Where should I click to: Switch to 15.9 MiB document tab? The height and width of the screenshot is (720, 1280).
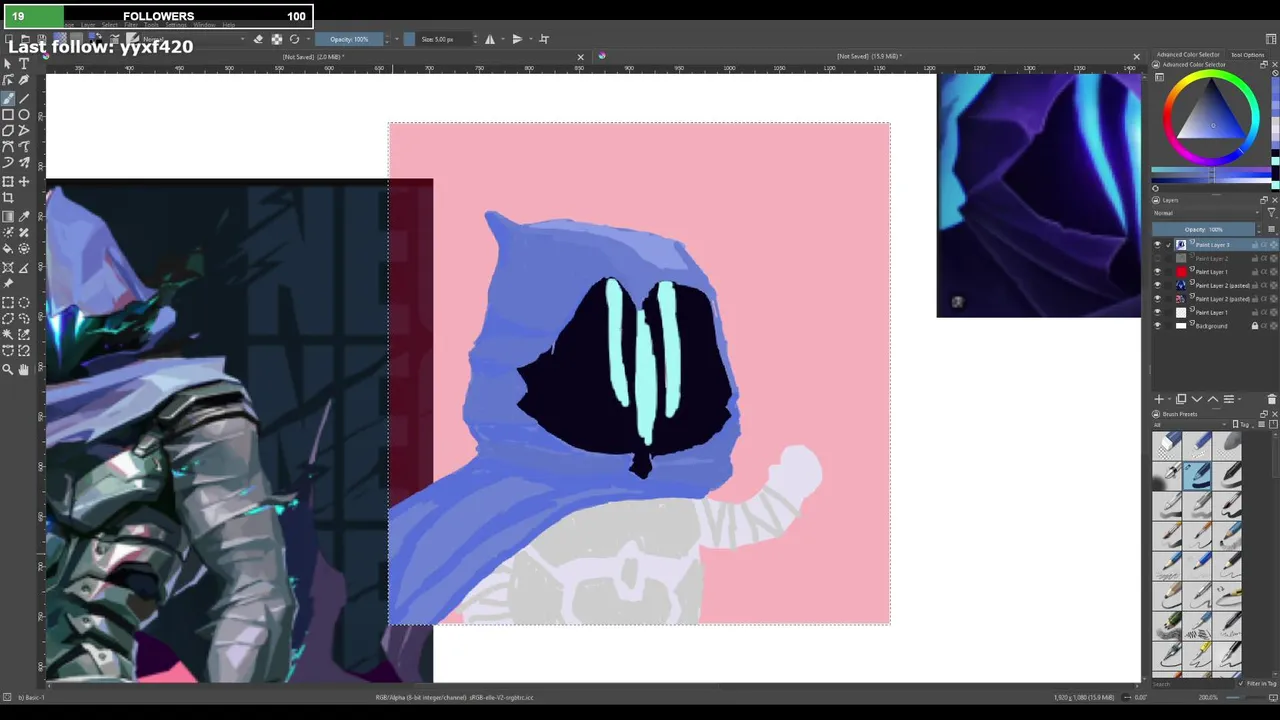click(869, 57)
